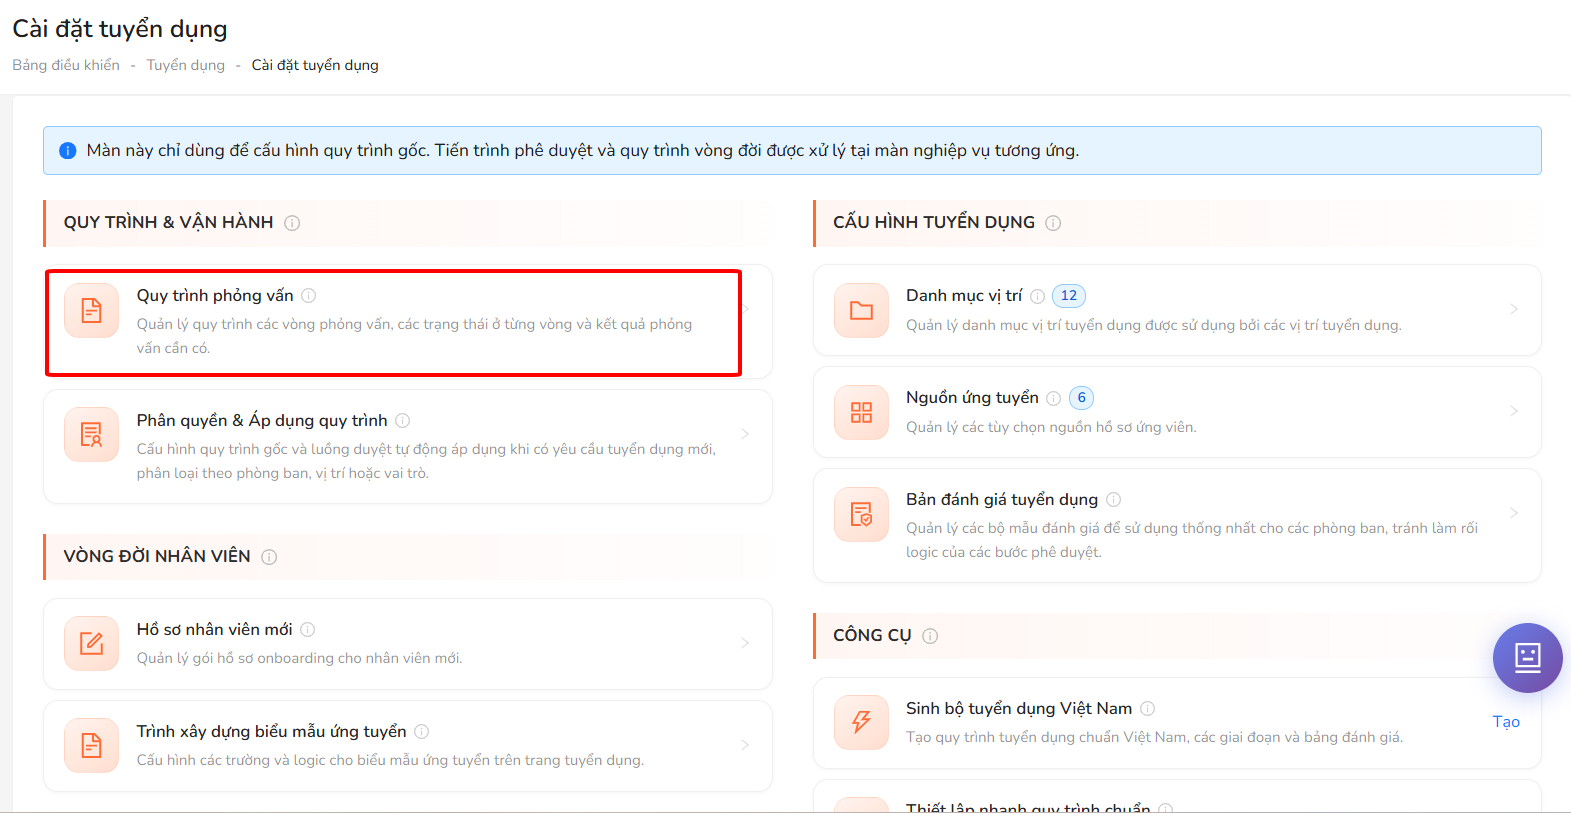Click the Hồ sơ nhân viên mới edit icon
This screenshot has height=813, width=1571.
tap(91, 643)
